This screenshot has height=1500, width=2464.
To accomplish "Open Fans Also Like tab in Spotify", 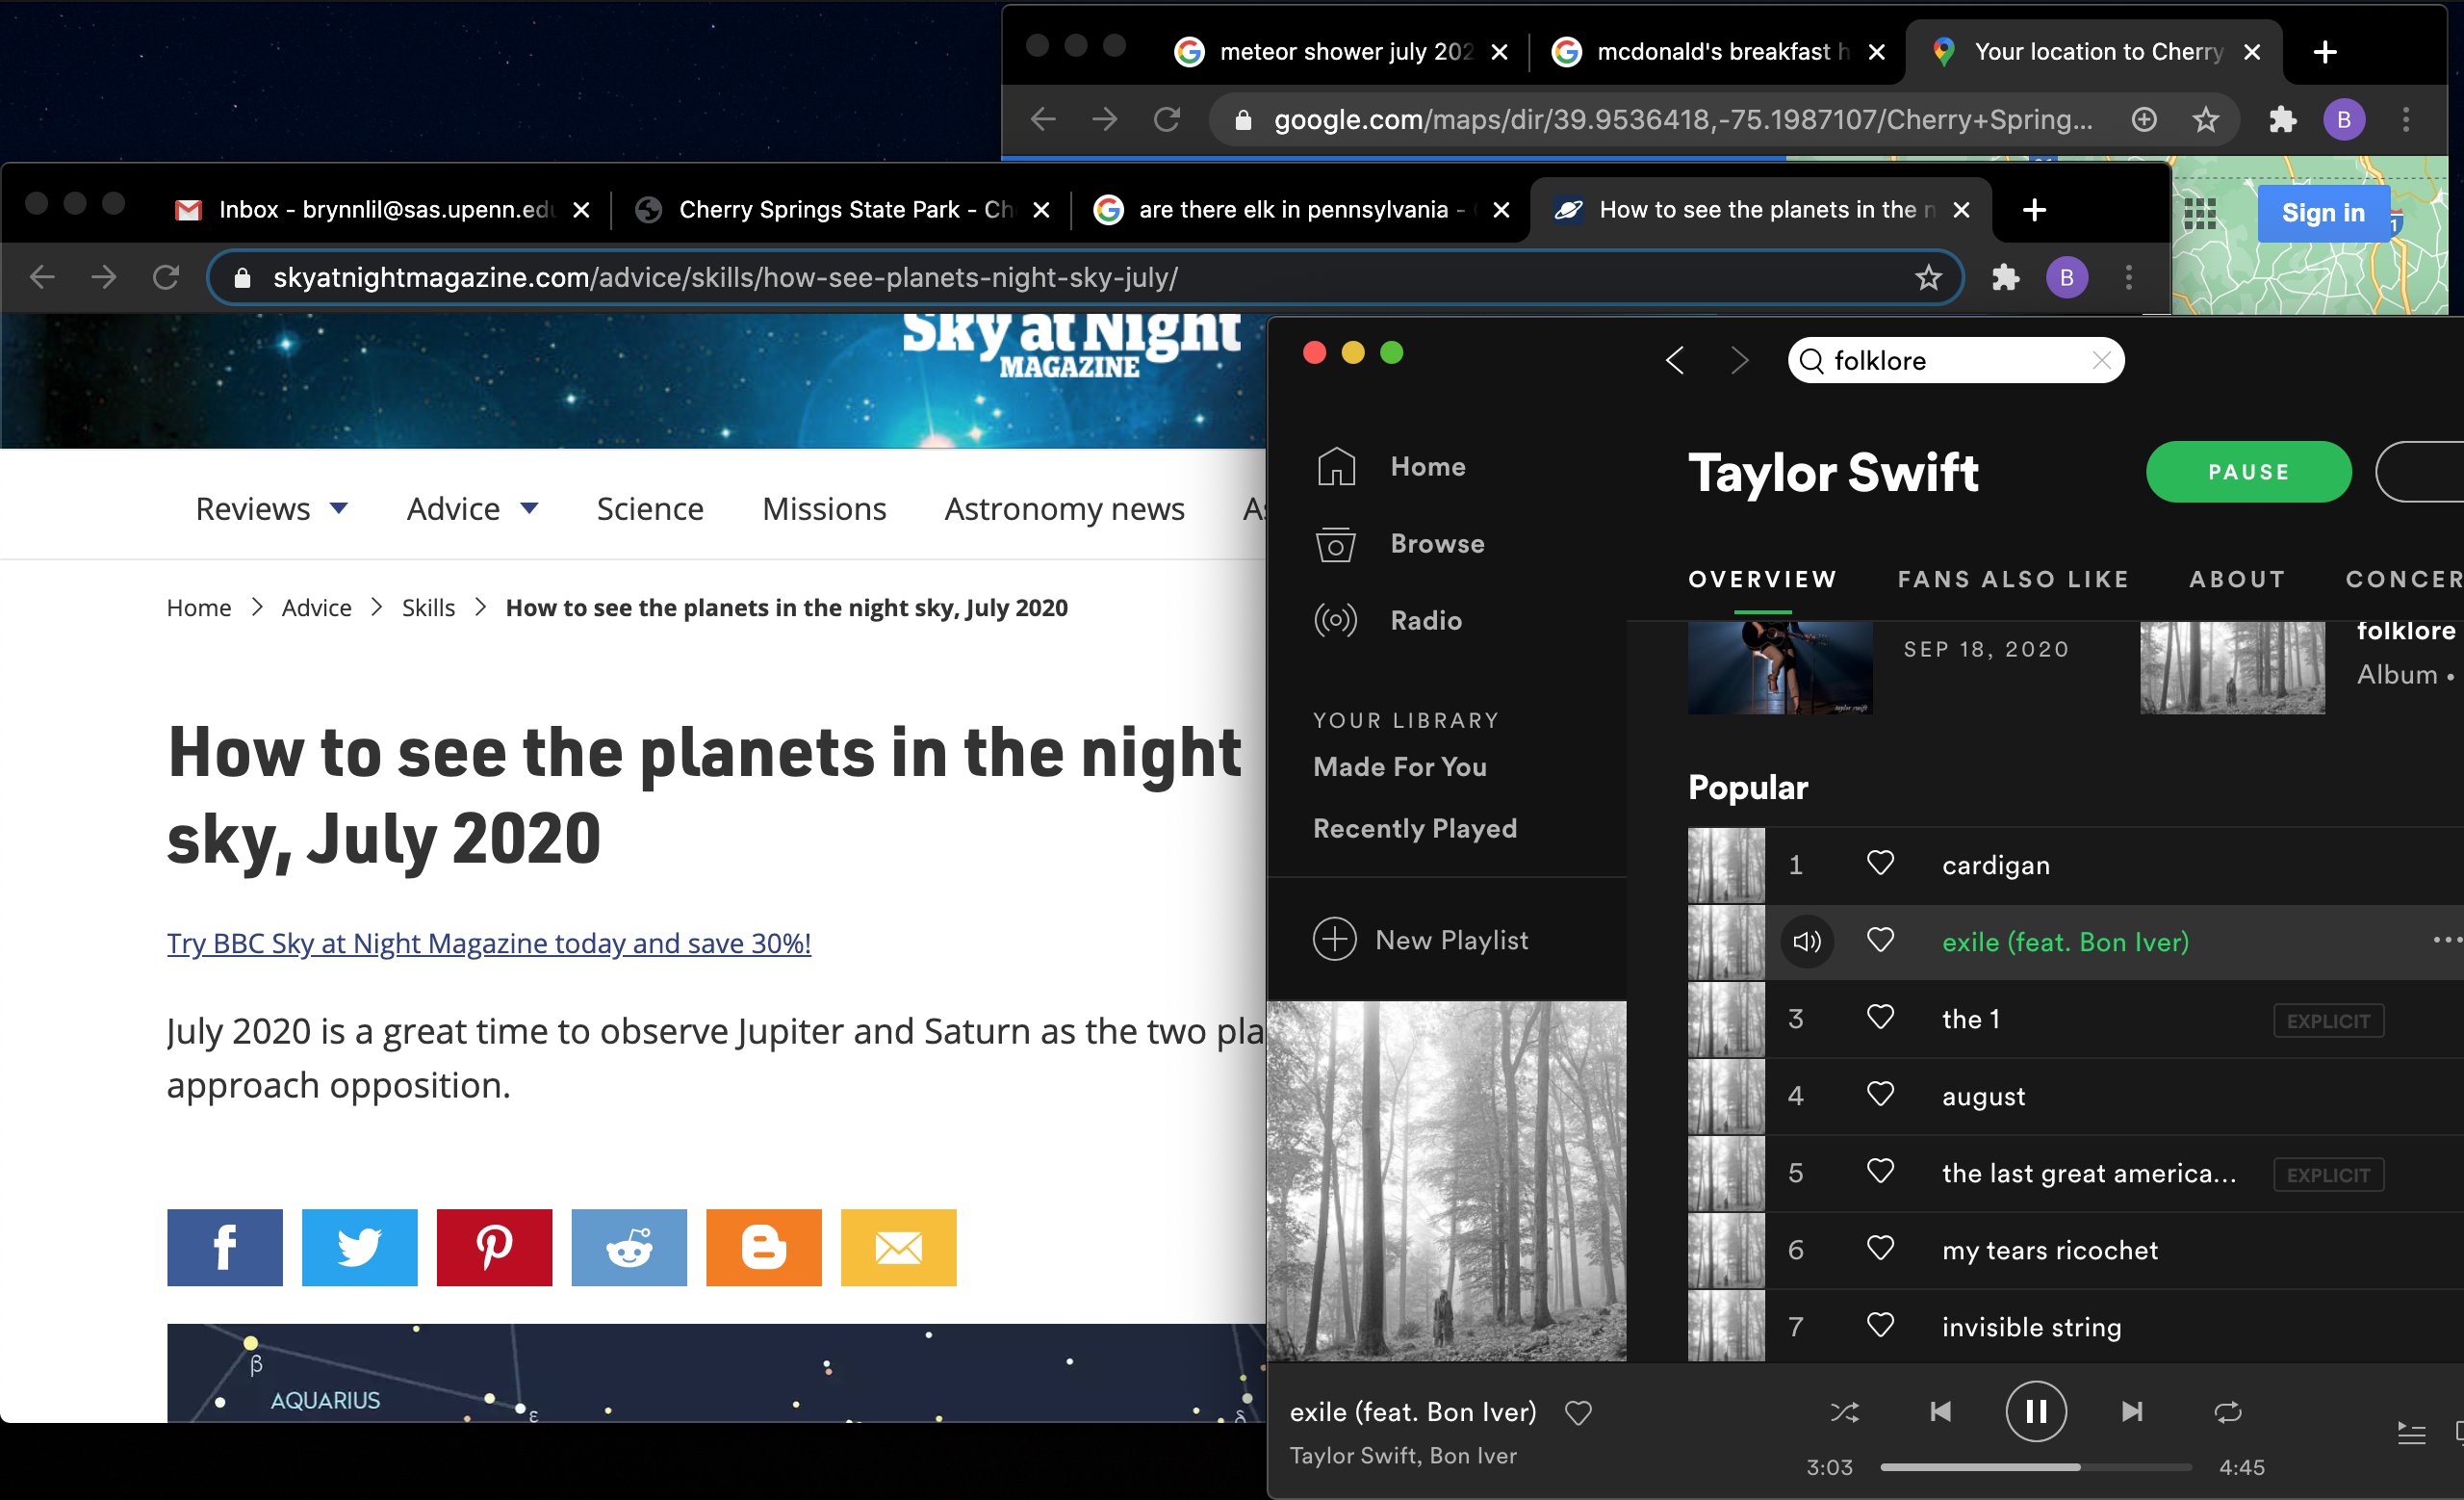I will (x=2013, y=579).
